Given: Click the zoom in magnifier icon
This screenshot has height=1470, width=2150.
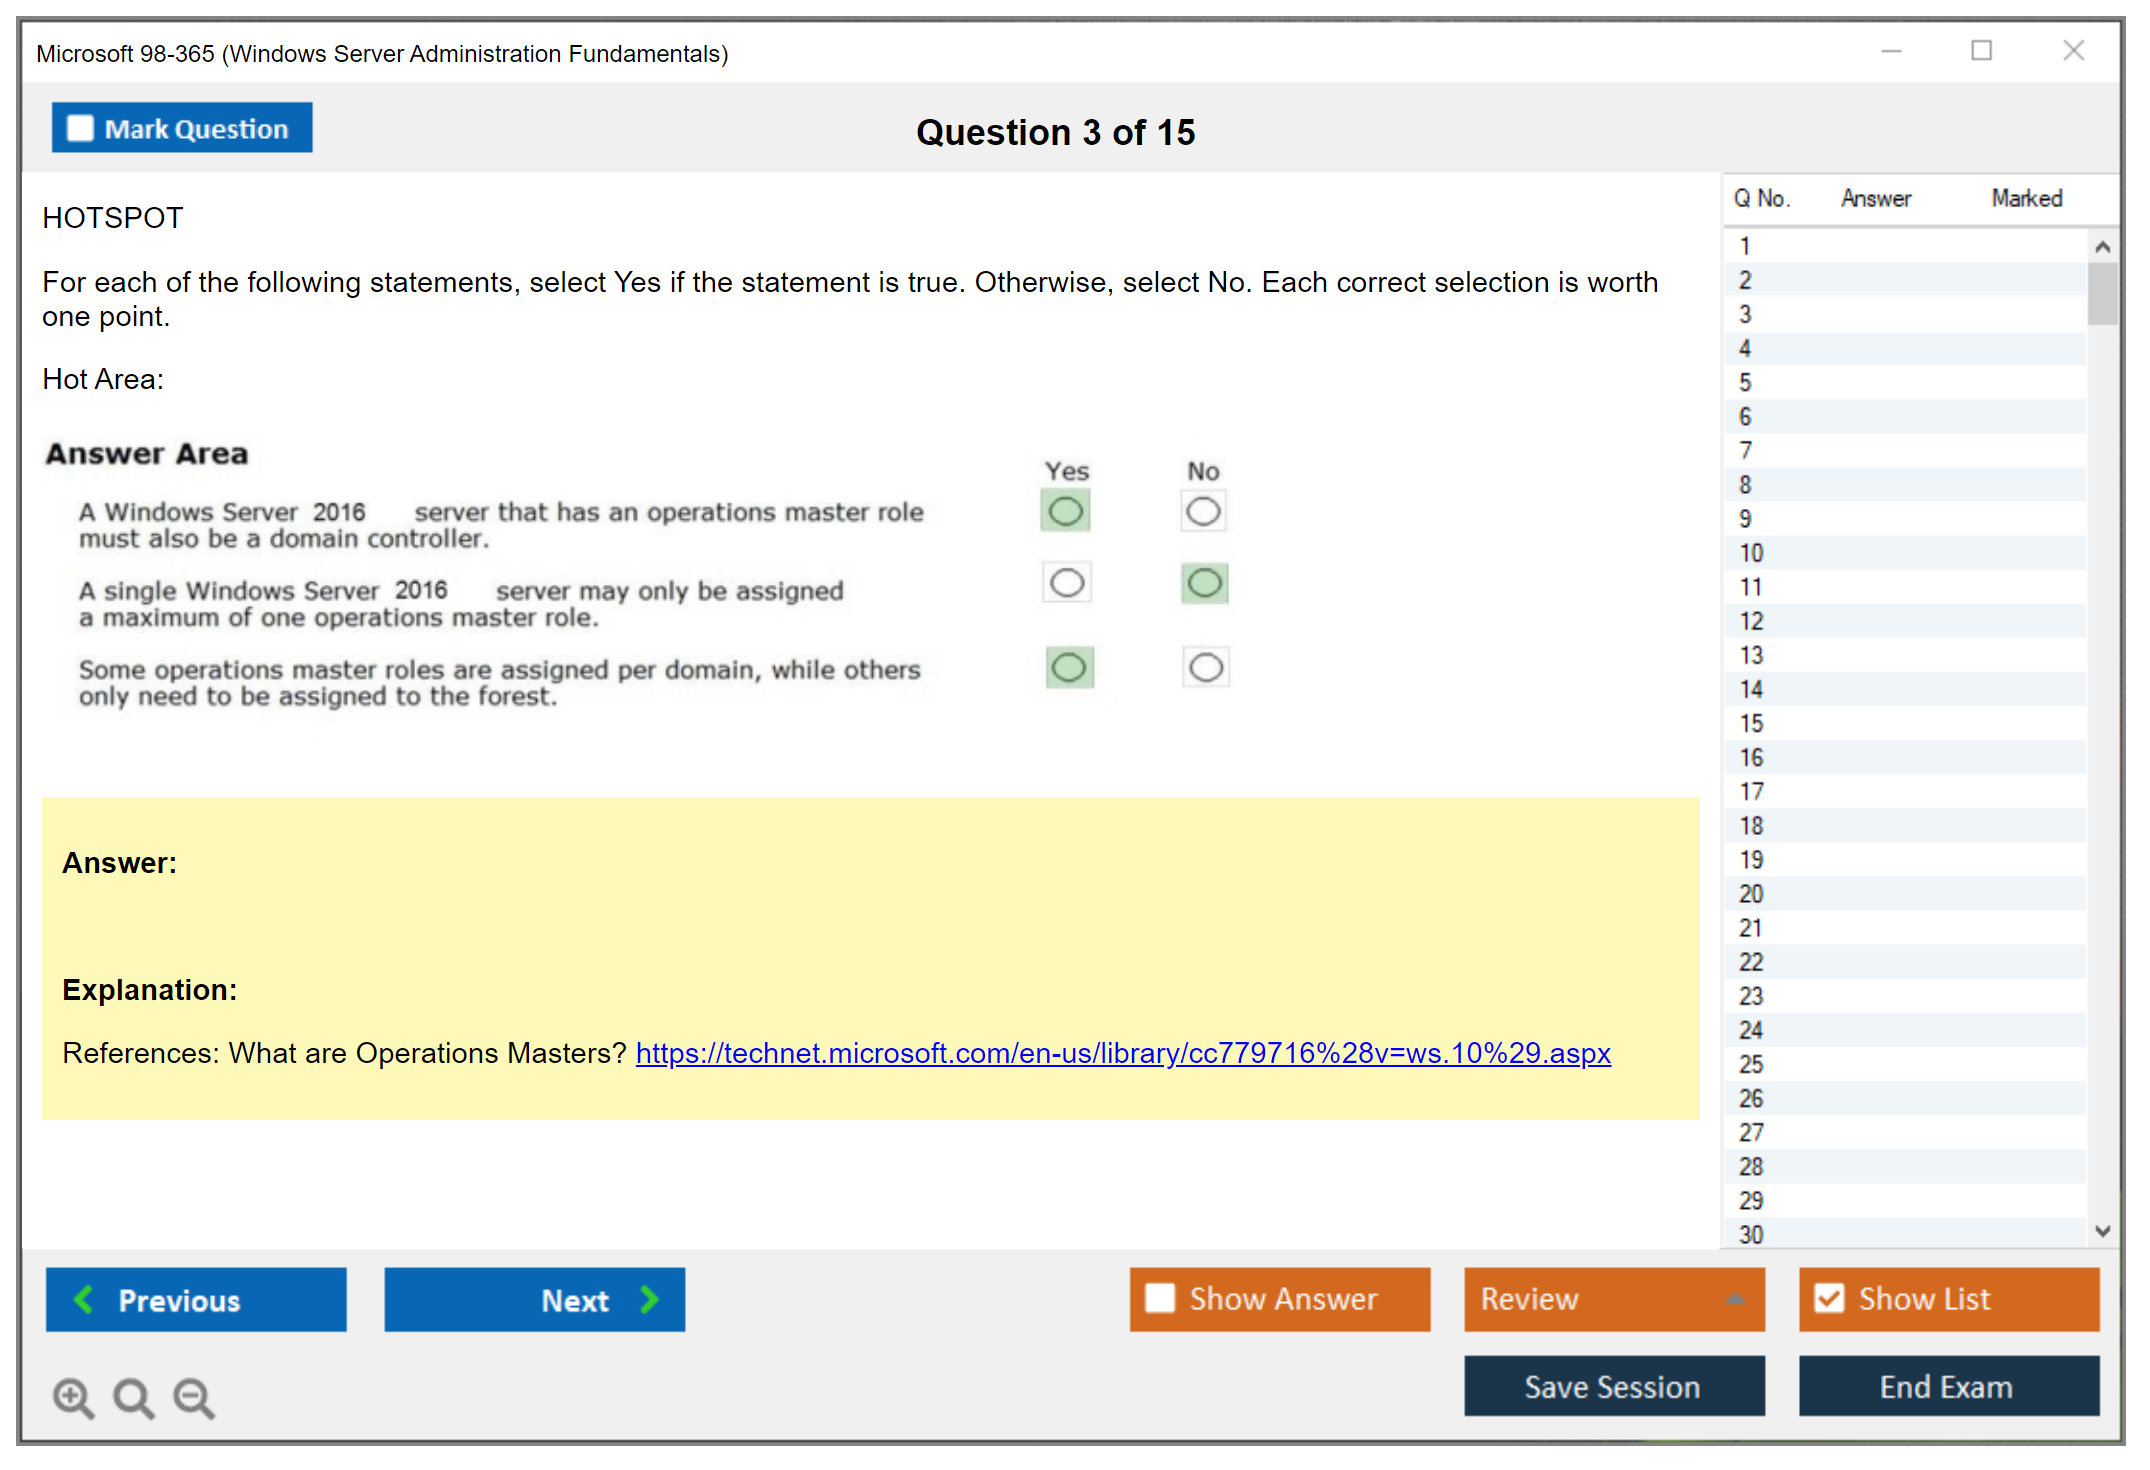Looking at the screenshot, I should pos(73,1397).
